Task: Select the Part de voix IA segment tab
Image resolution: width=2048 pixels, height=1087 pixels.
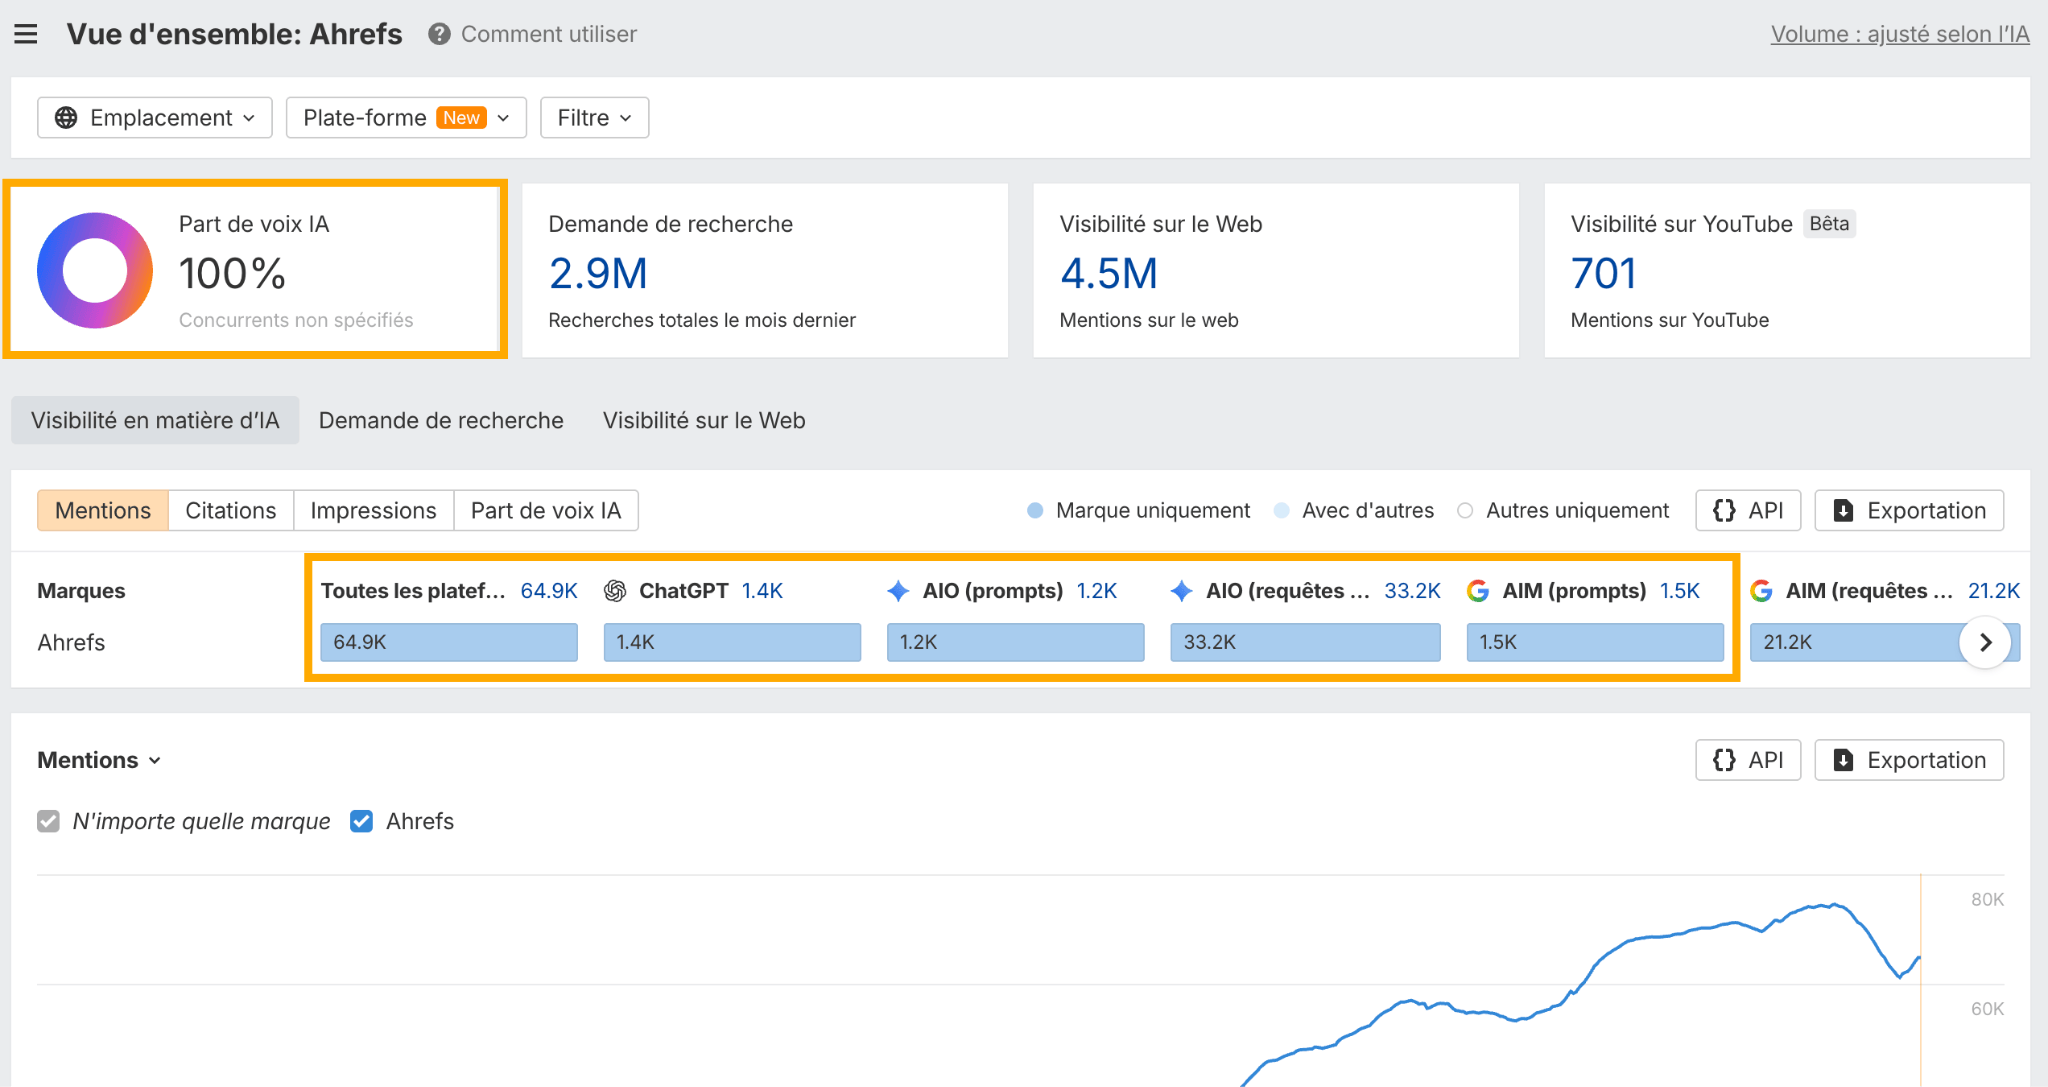Action: point(546,510)
